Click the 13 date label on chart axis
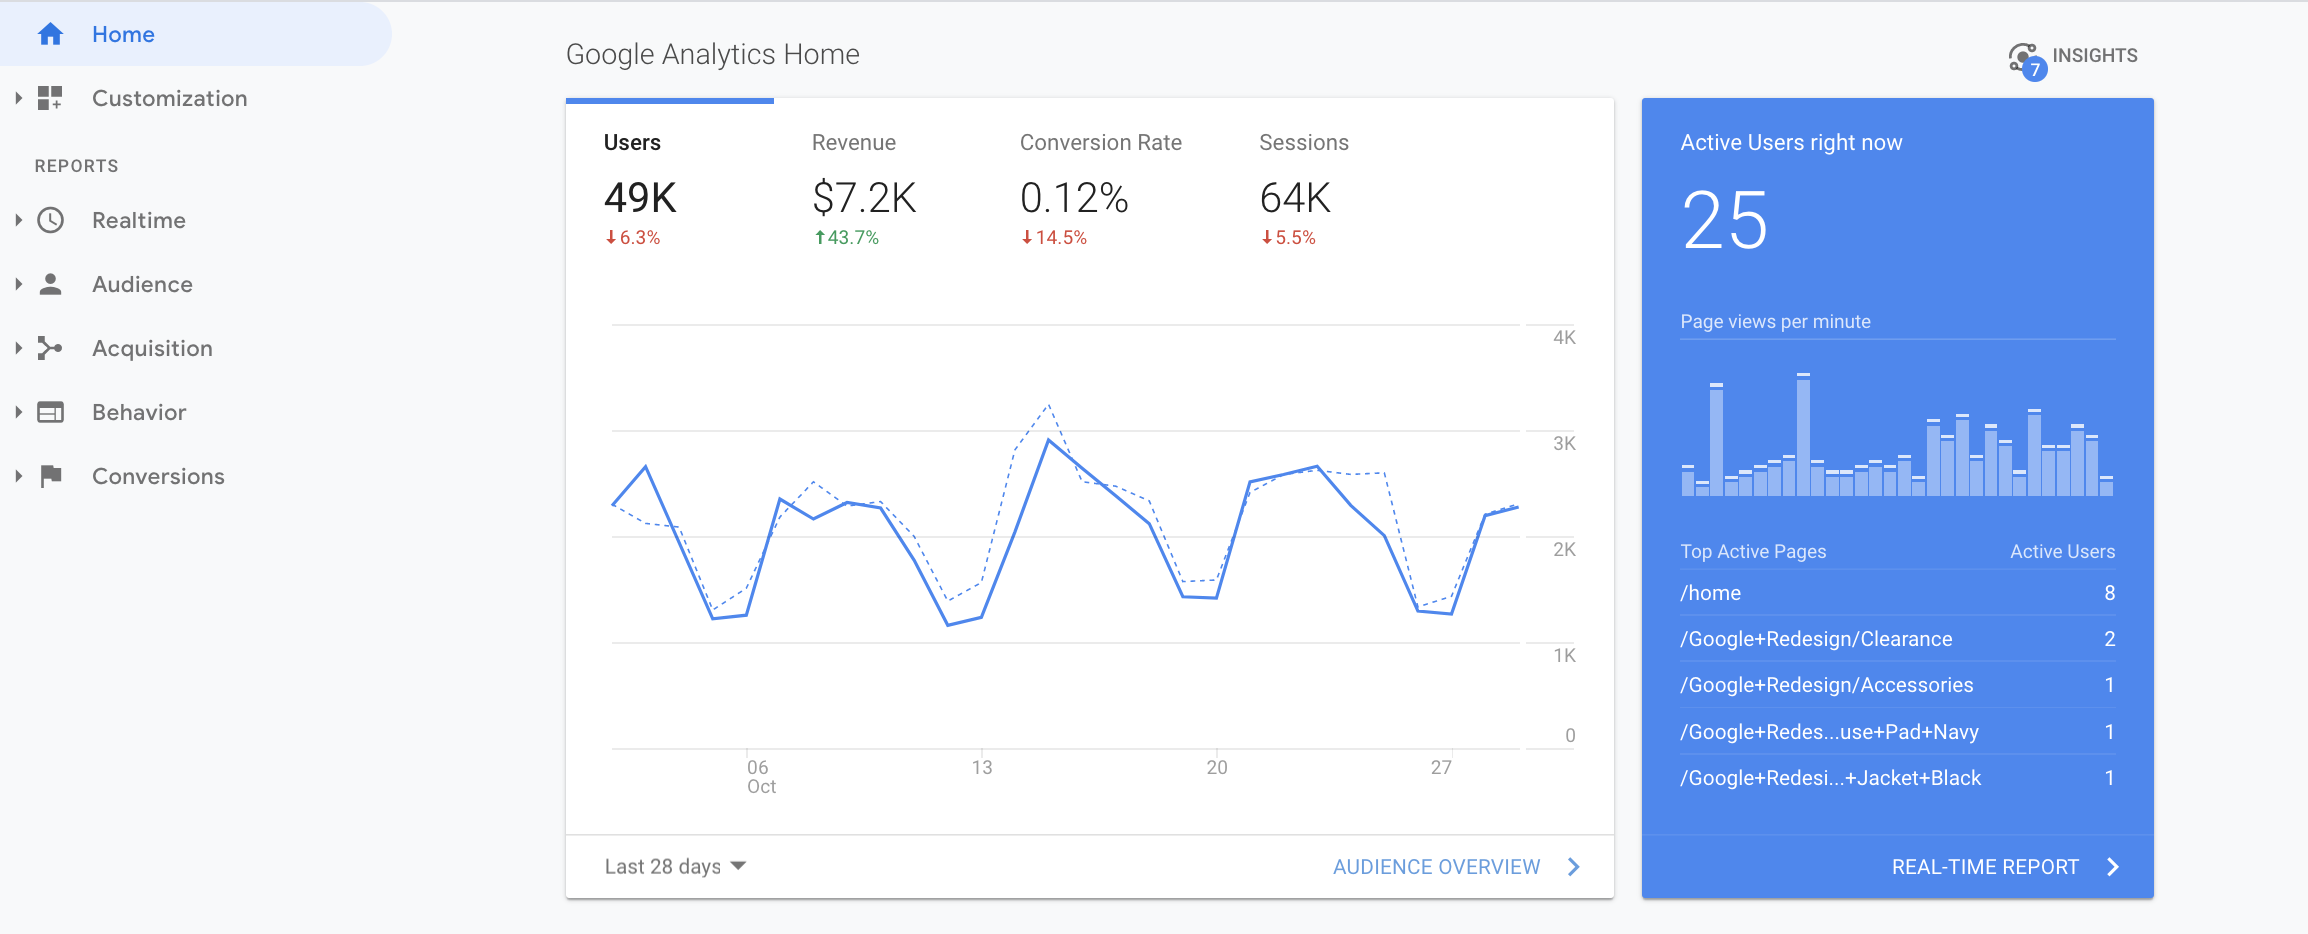 [x=982, y=767]
